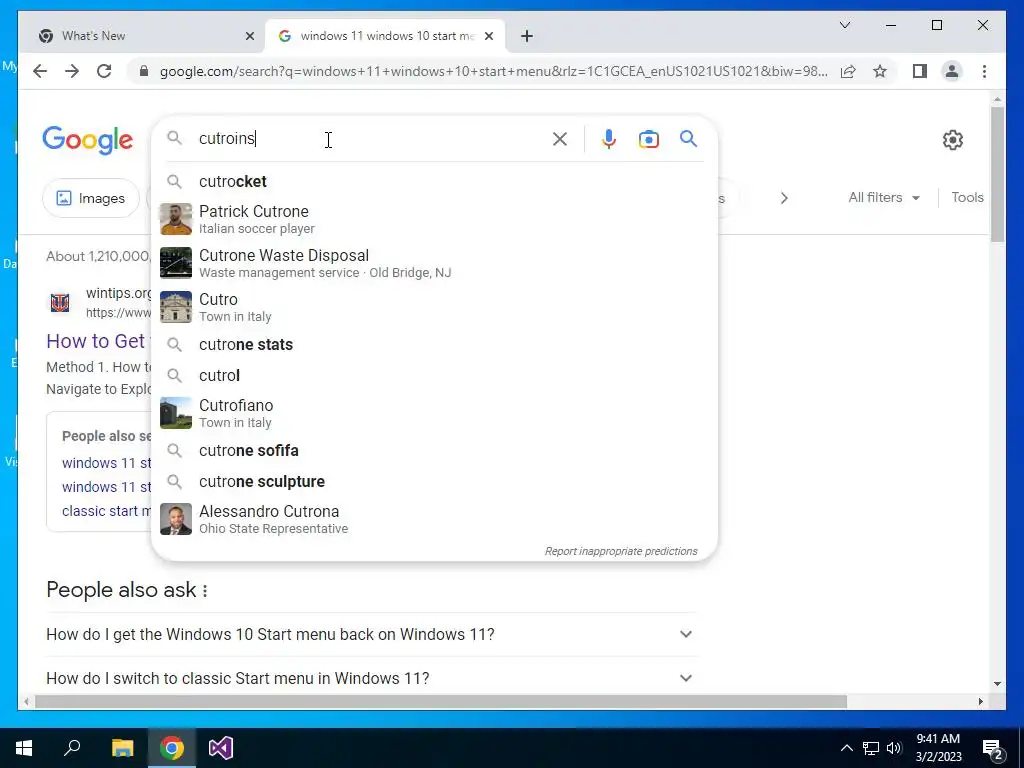1024x768 pixels.
Task: Click the horizontal scrollbar right arrow
Action: pyautogui.click(x=981, y=702)
